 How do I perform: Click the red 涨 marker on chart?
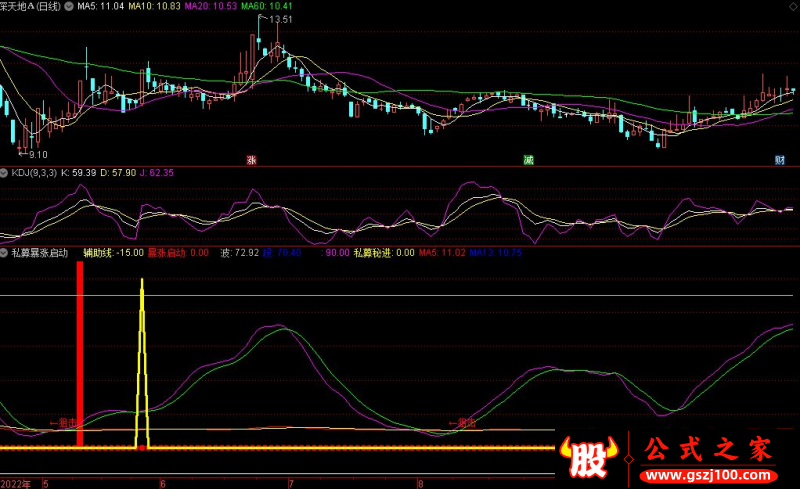[251, 160]
